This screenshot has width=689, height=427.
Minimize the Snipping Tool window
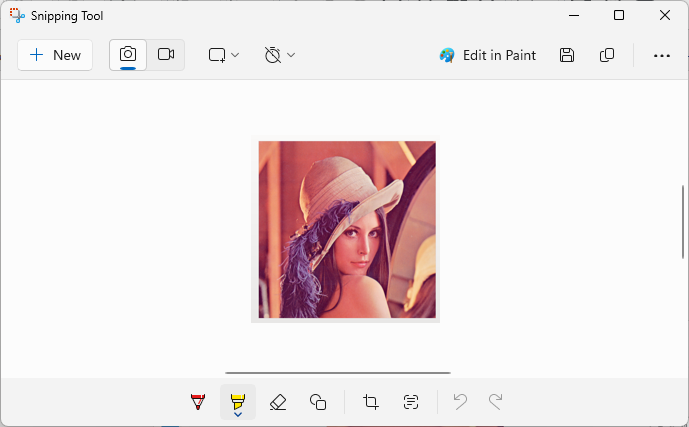[x=574, y=15]
